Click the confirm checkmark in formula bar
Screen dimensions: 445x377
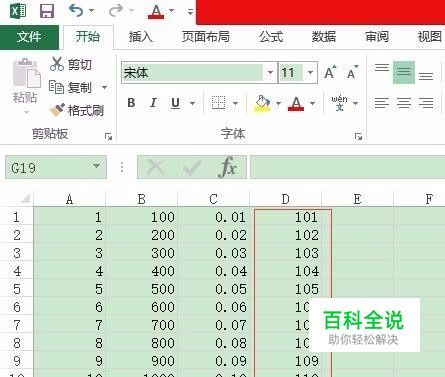coord(192,167)
